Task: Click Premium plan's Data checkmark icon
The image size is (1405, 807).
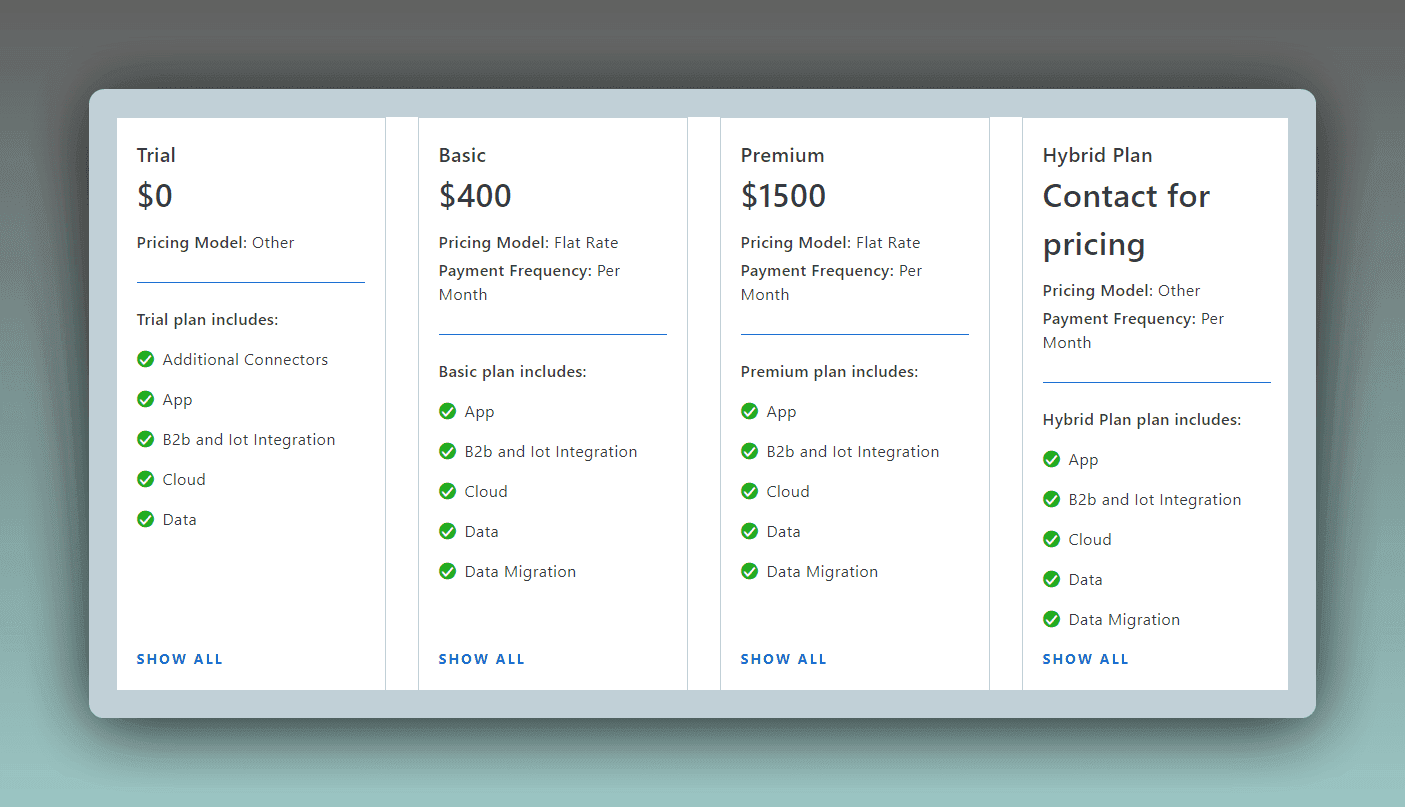Action: tap(750, 531)
